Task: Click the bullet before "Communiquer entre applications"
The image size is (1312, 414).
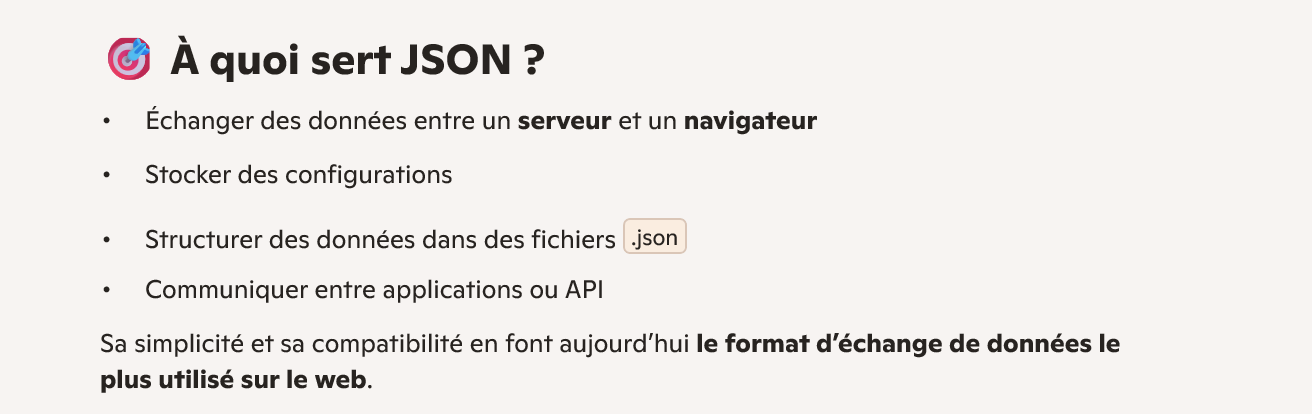Action: 107,291
